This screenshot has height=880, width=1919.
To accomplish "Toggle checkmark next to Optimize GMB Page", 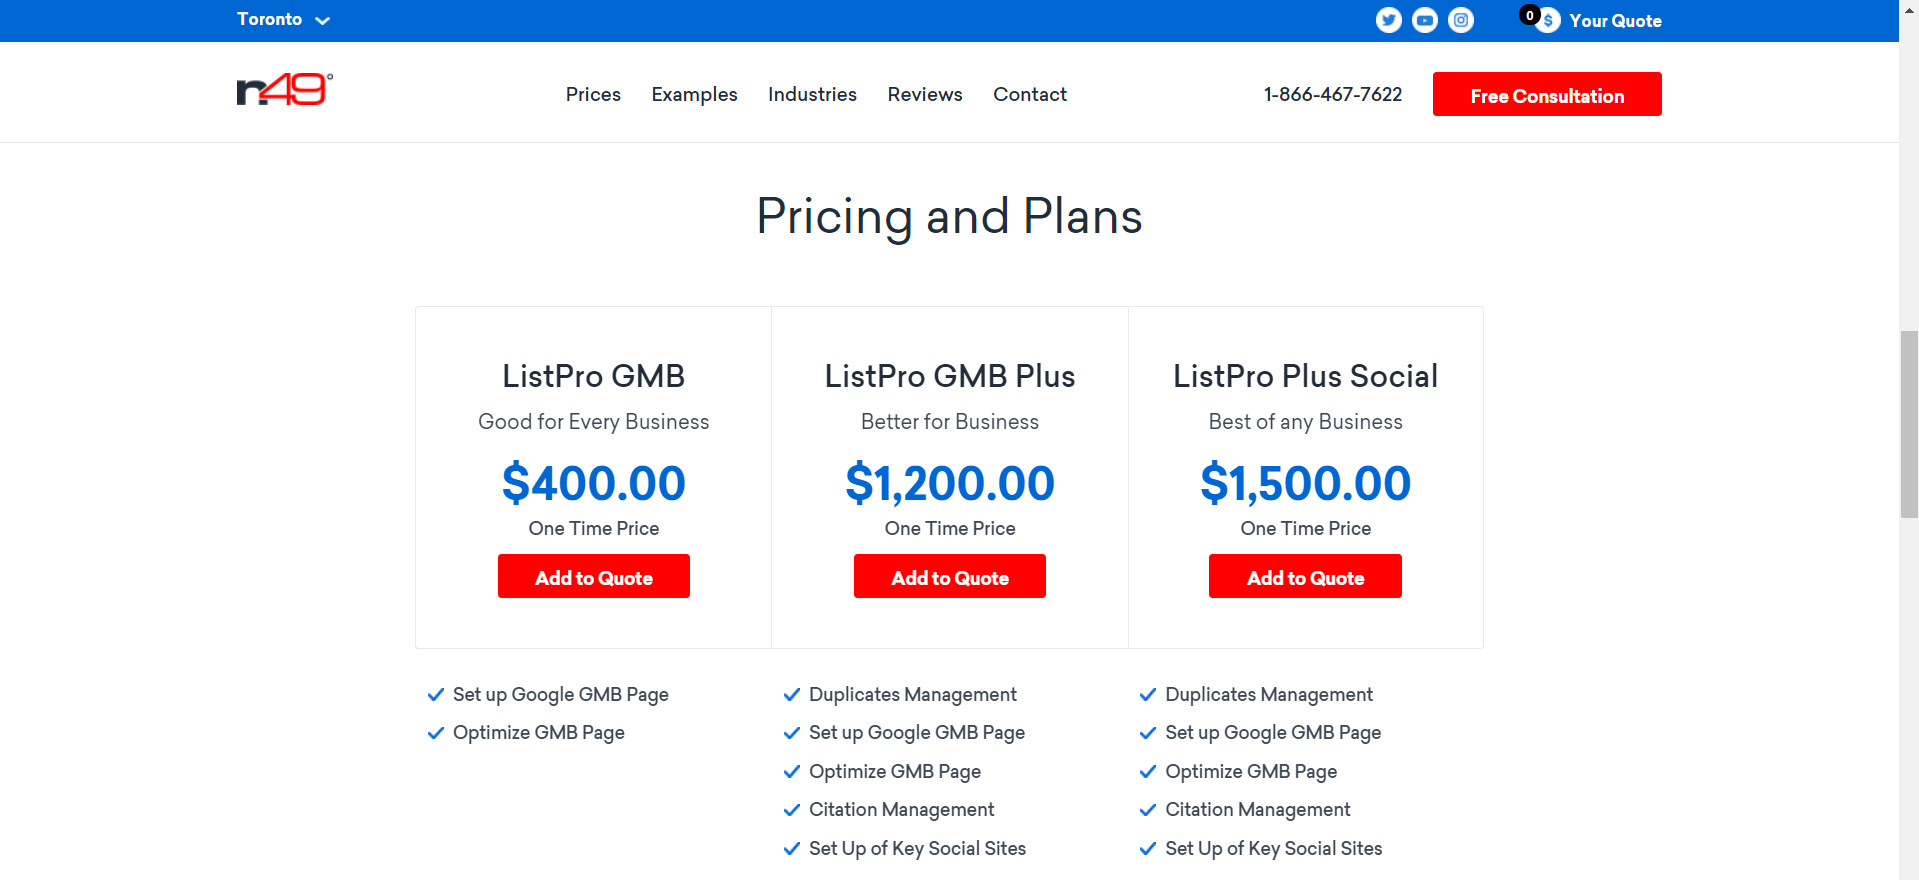I will (436, 733).
